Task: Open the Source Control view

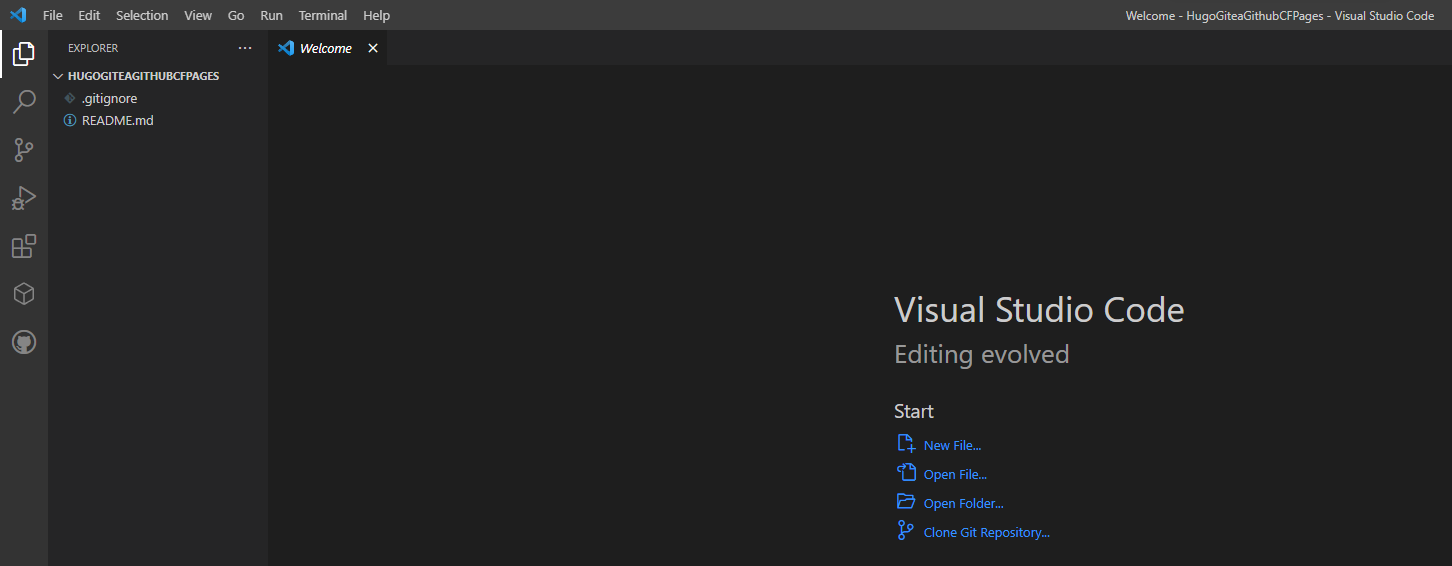Action: click(24, 150)
